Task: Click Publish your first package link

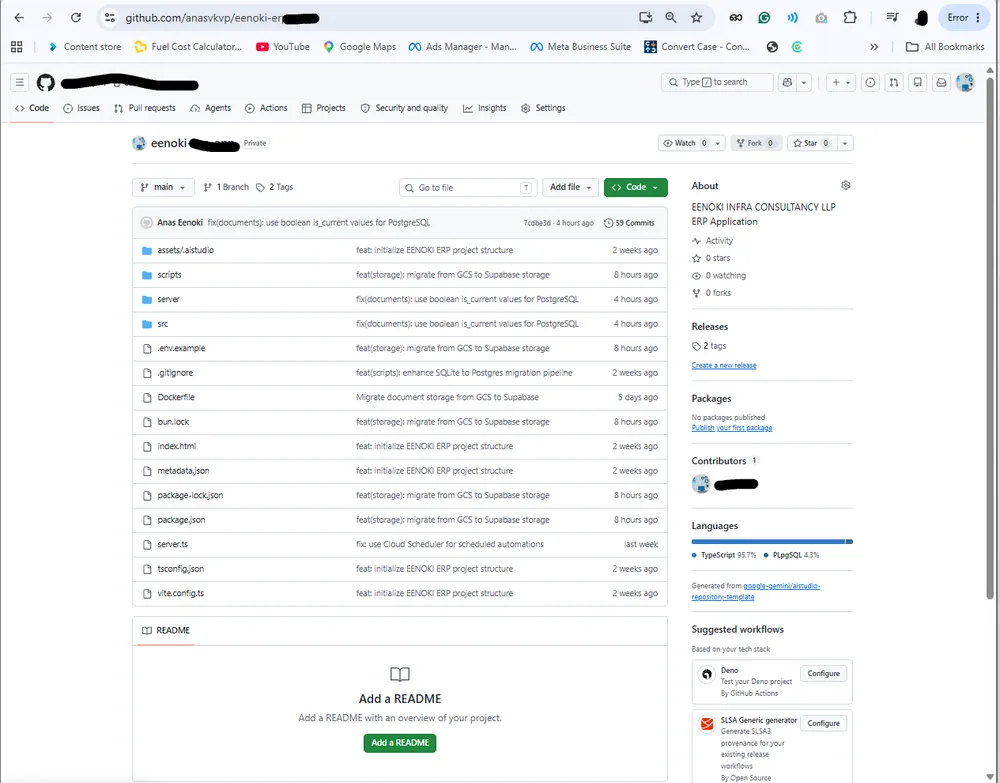Action: (732, 428)
